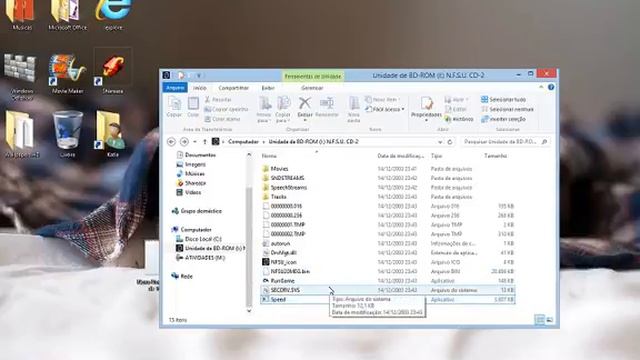The image size is (640, 360).
Task: Go forward with the forward arrow
Action: (184, 142)
